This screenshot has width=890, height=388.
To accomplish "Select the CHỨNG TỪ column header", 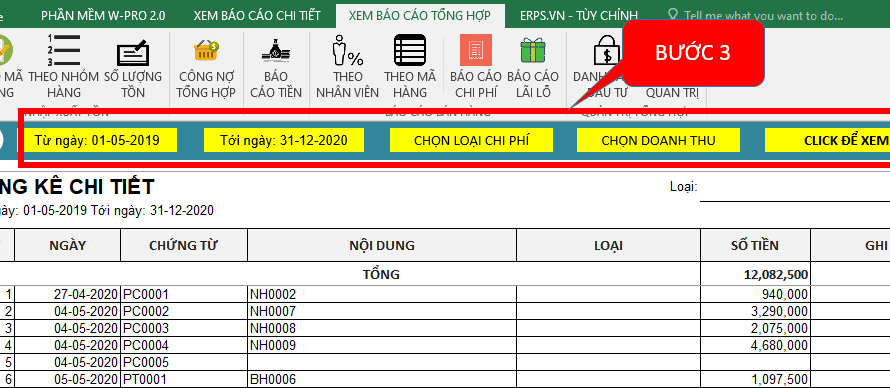I will click(184, 245).
